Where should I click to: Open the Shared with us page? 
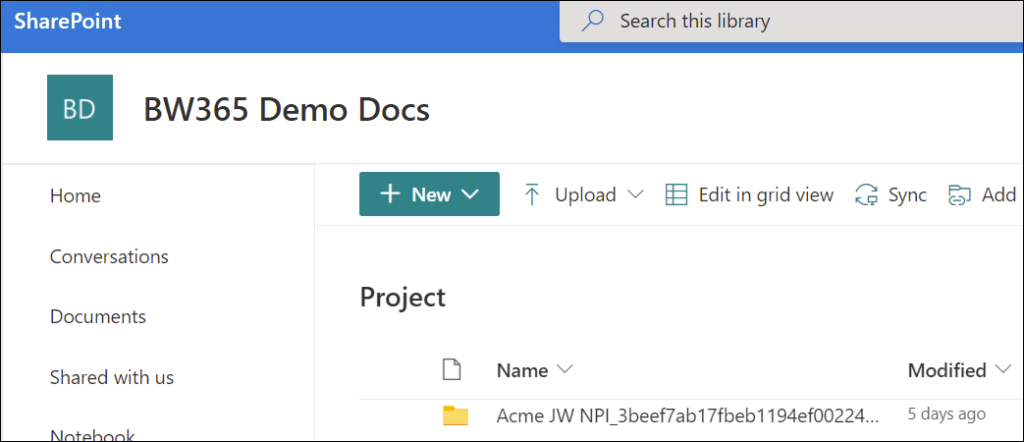coord(111,377)
